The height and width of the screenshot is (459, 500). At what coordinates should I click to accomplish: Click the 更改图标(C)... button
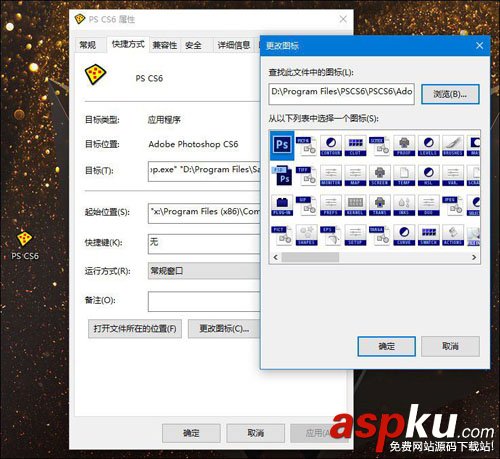224,329
